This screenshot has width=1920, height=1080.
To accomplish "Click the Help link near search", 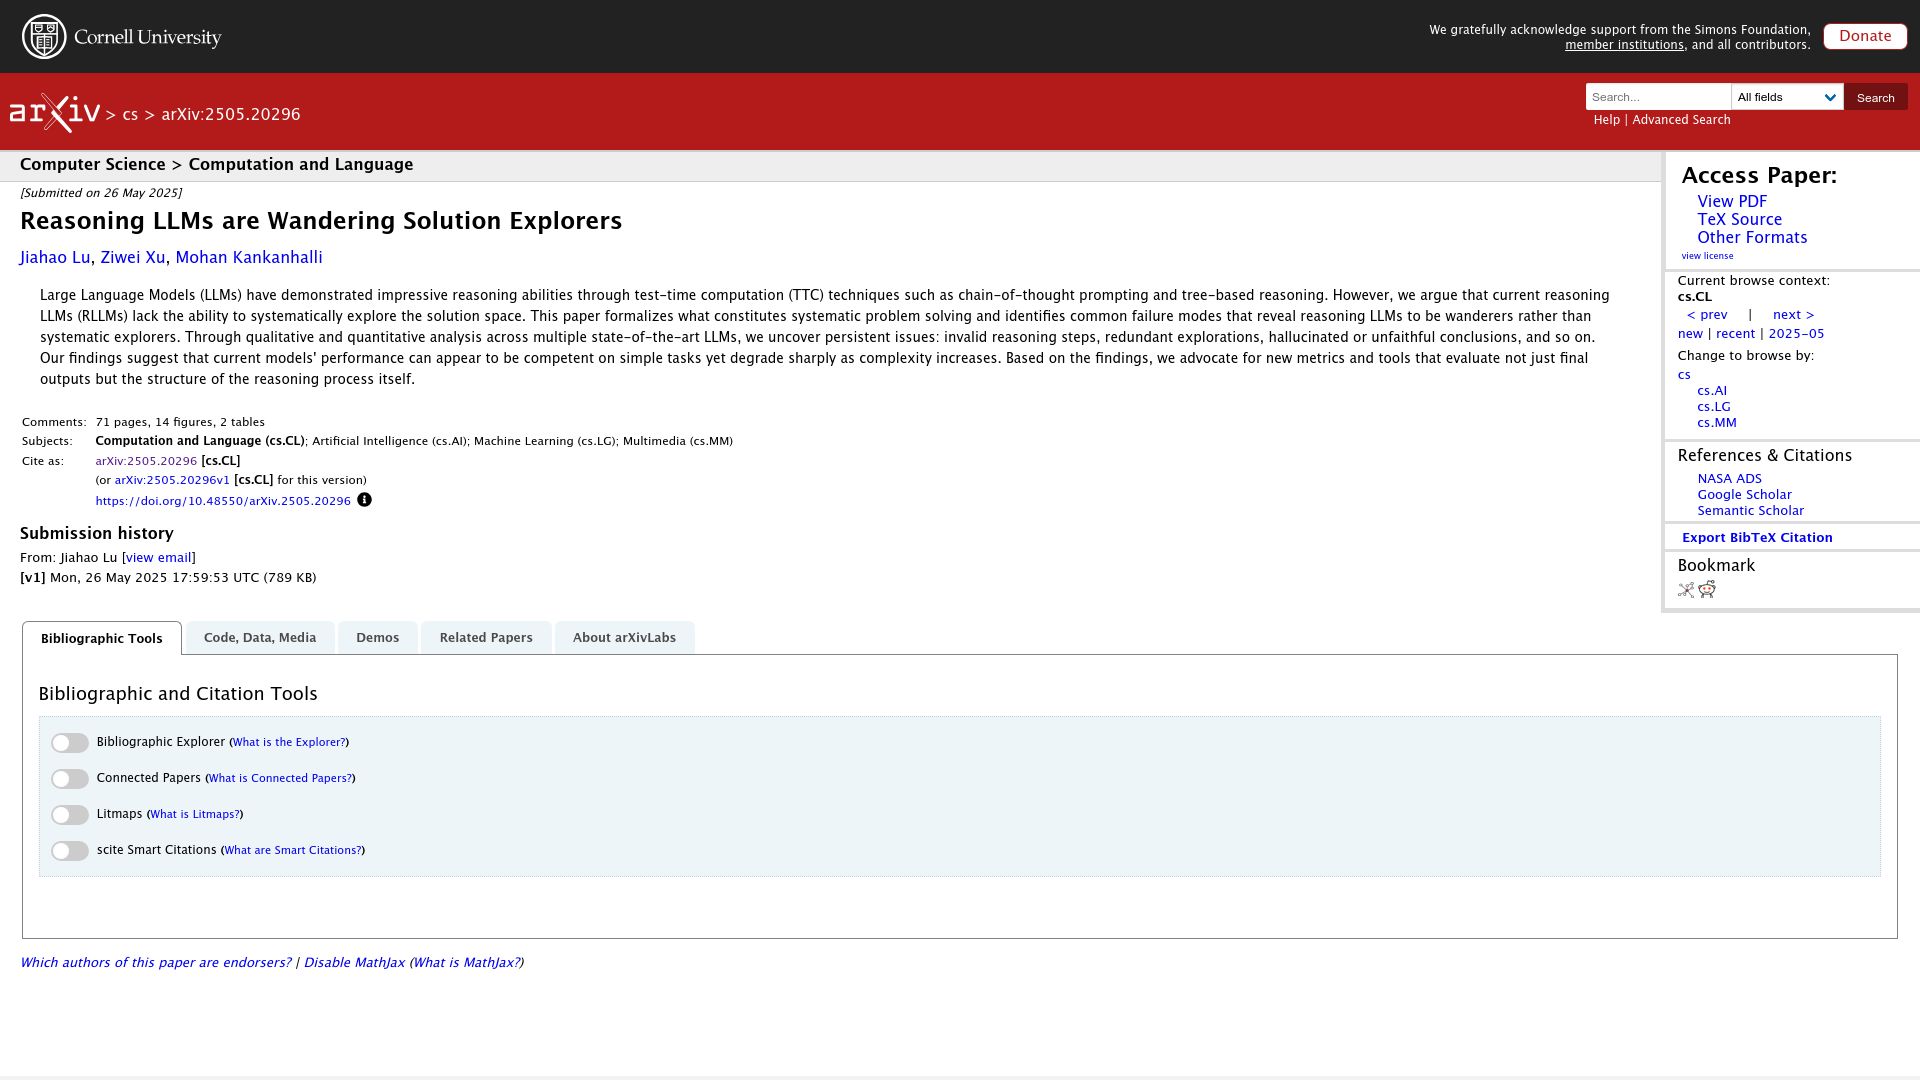I will [1606, 120].
